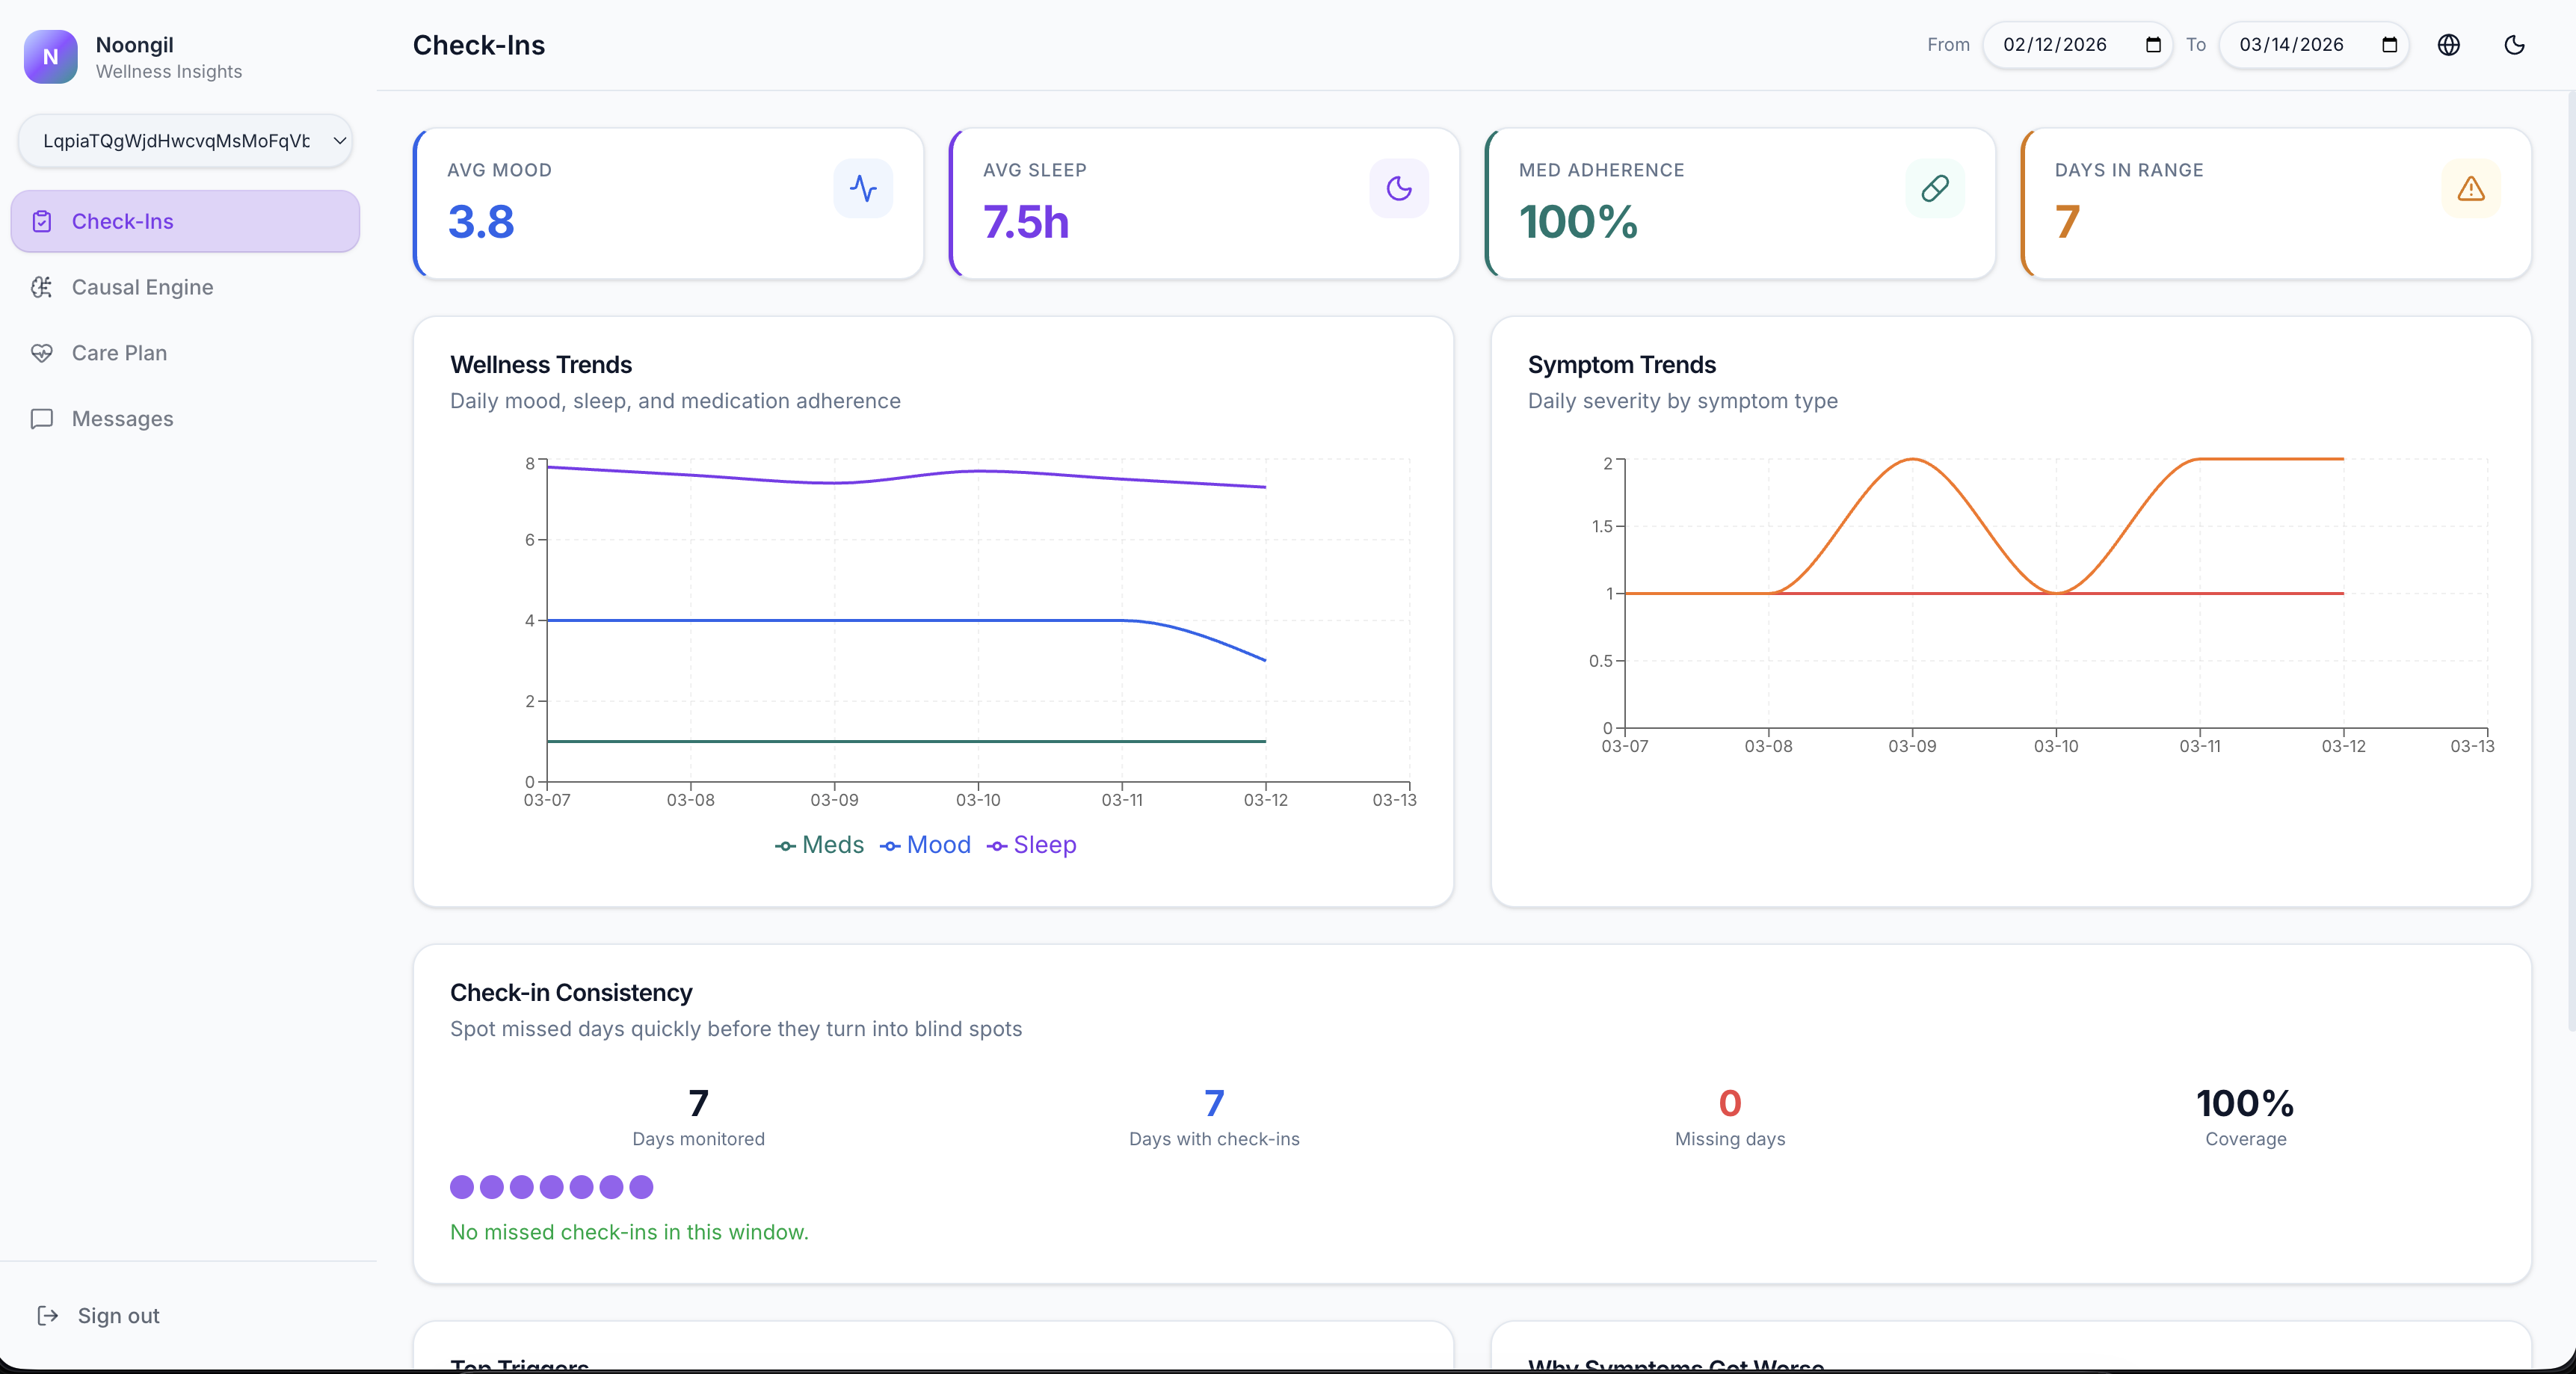
Task: Open the patient selector dropdown
Action: [185, 141]
